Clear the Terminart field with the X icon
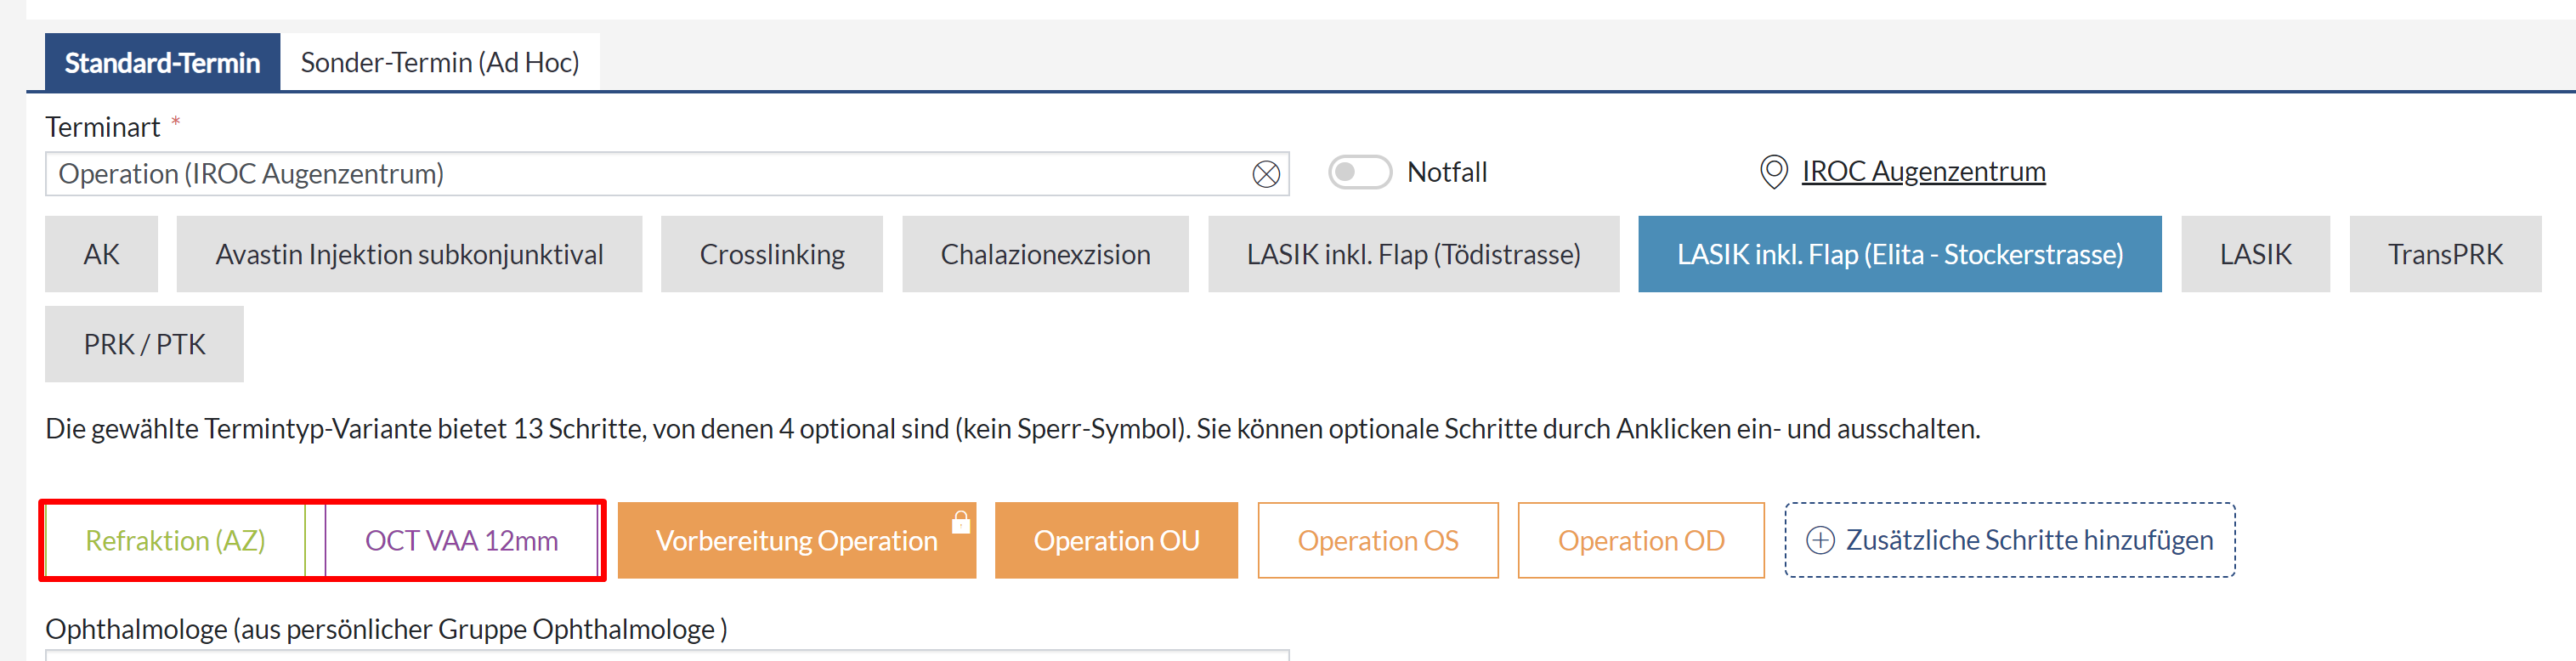The width and height of the screenshot is (2576, 661). pos(1265,174)
